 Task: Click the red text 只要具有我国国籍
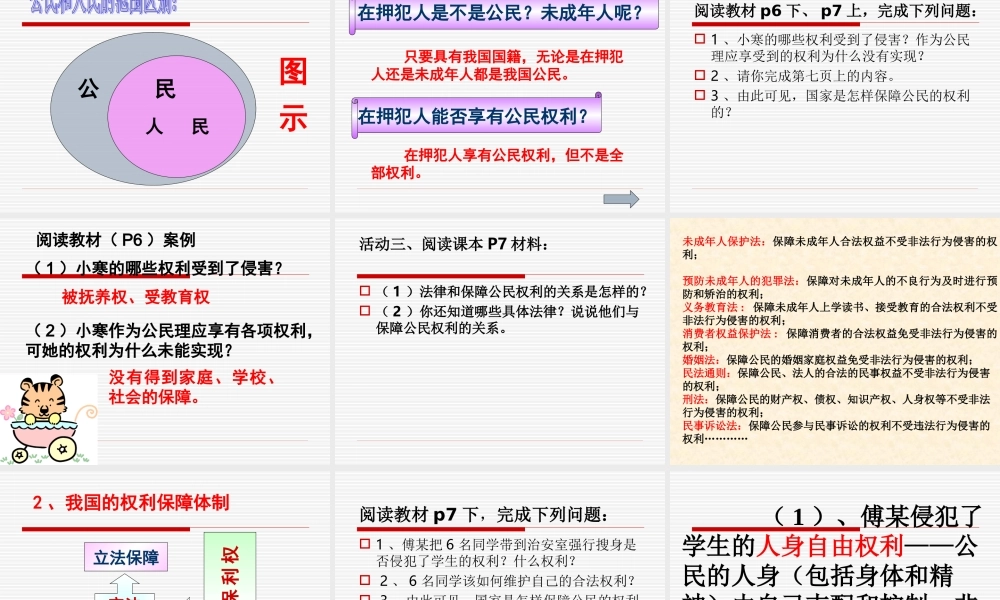(497, 66)
